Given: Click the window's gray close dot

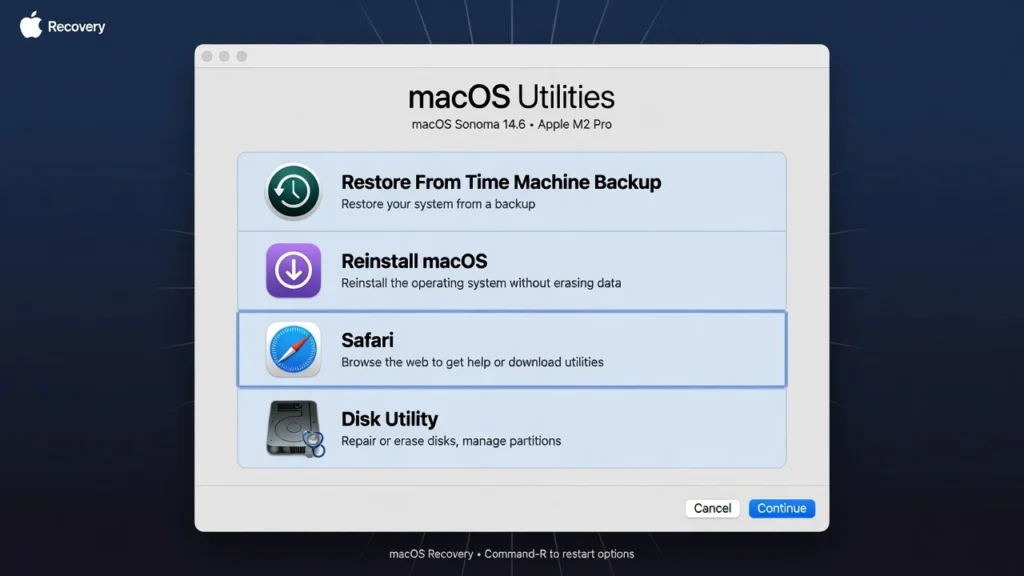Looking at the screenshot, I should [207, 56].
